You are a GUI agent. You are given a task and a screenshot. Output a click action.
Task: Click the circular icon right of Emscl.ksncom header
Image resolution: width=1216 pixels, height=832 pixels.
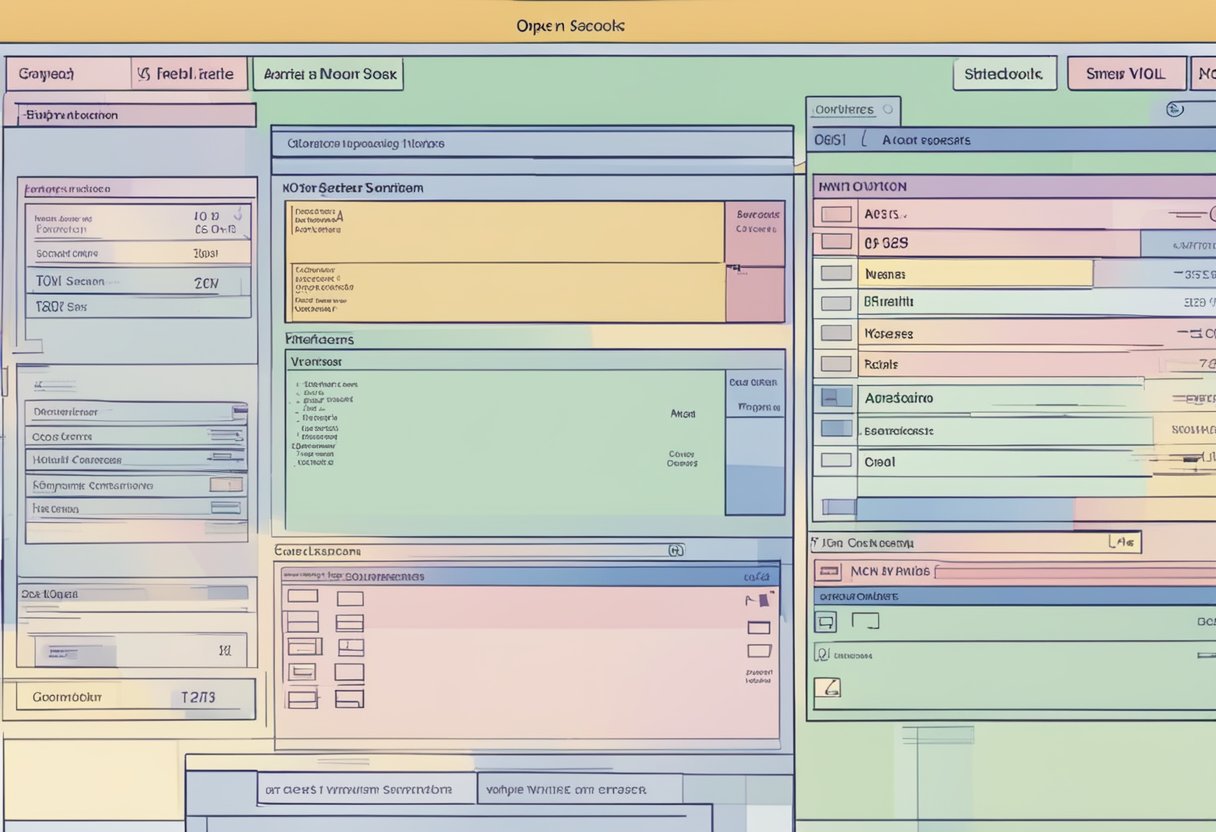pos(675,550)
